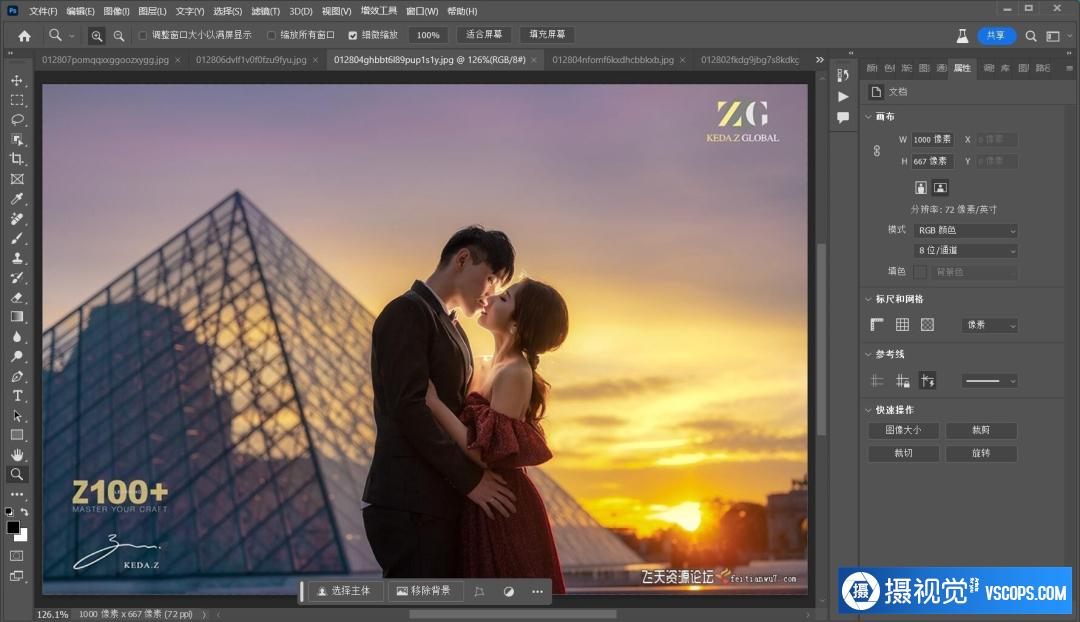Swap foreground and background colors

pyautogui.click(x=25, y=512)
